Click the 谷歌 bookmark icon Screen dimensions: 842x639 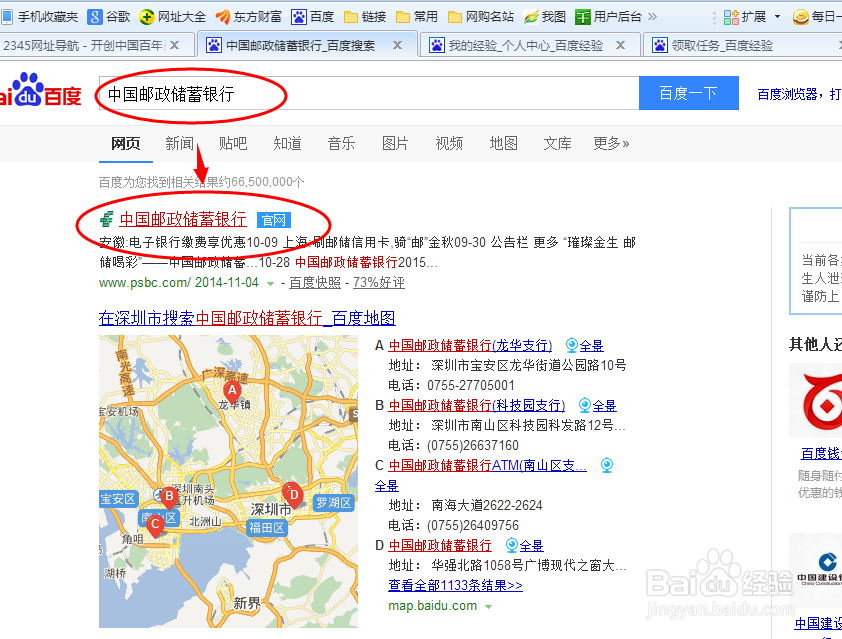(x=95, y=15)
